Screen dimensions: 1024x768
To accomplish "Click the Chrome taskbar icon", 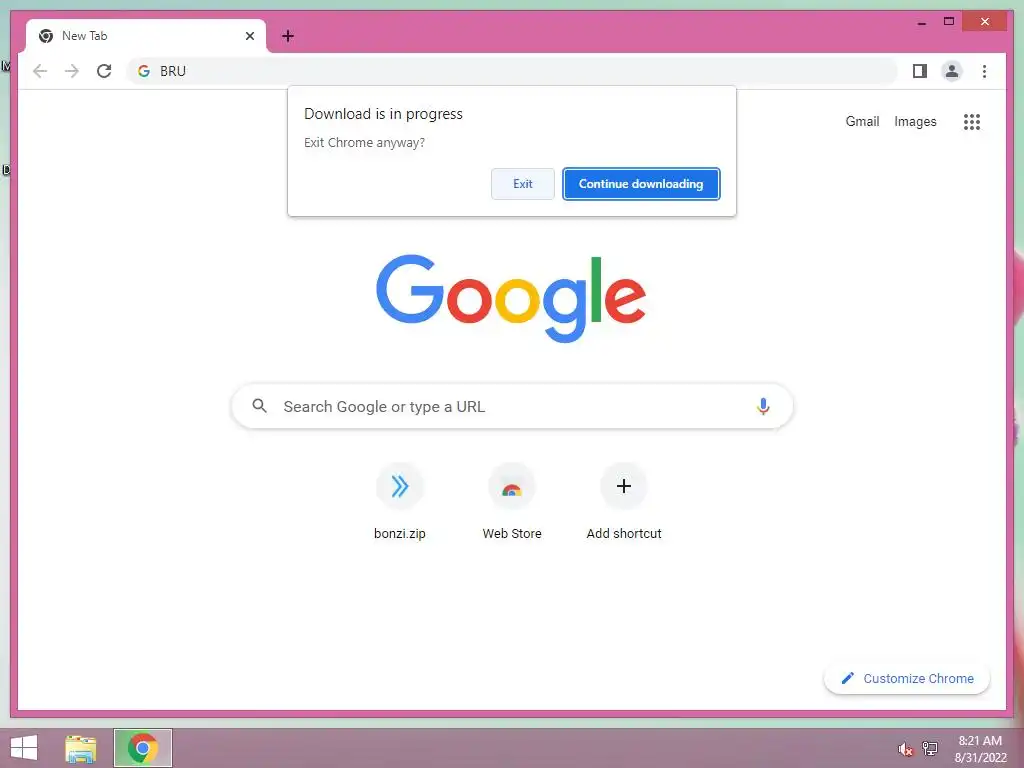I will click(x=142, y=748).
